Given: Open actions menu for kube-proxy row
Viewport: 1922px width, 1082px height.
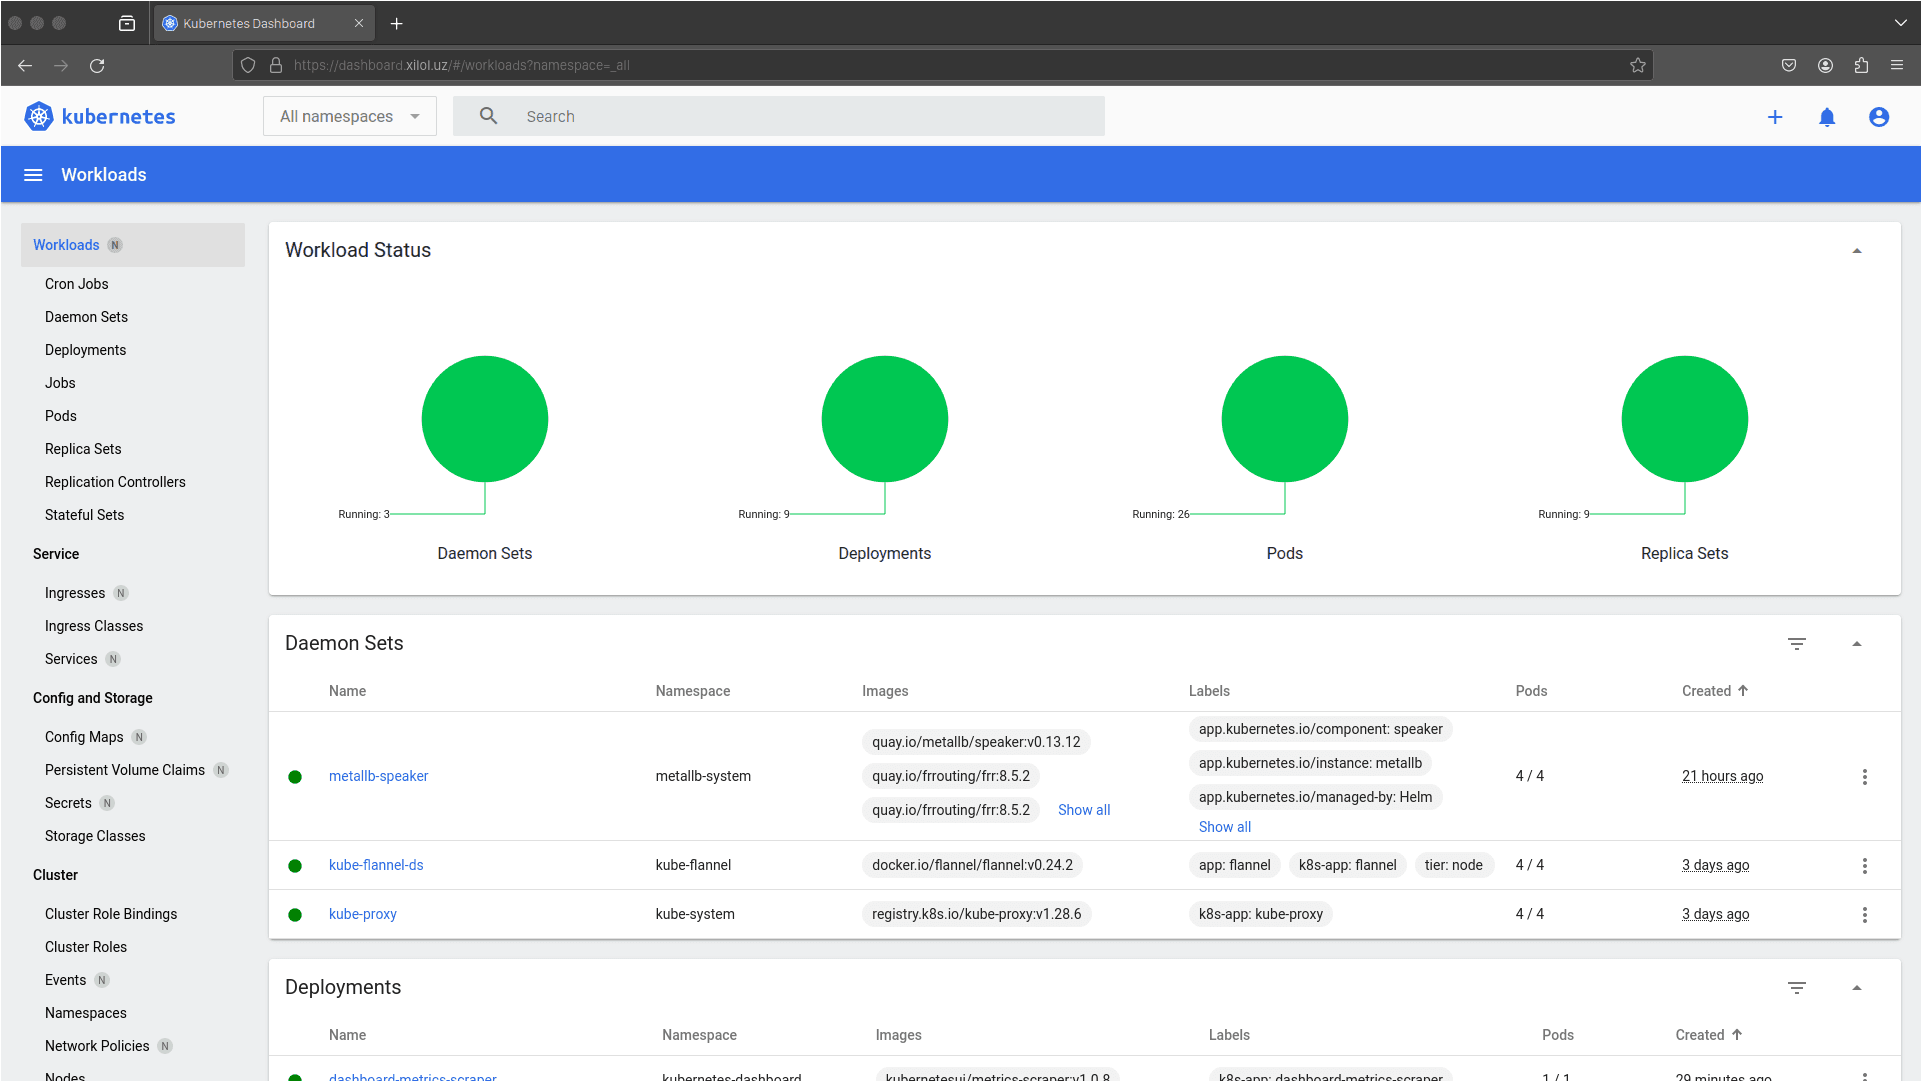Looking at the screenshot, I should click(x=1864, y=915).
